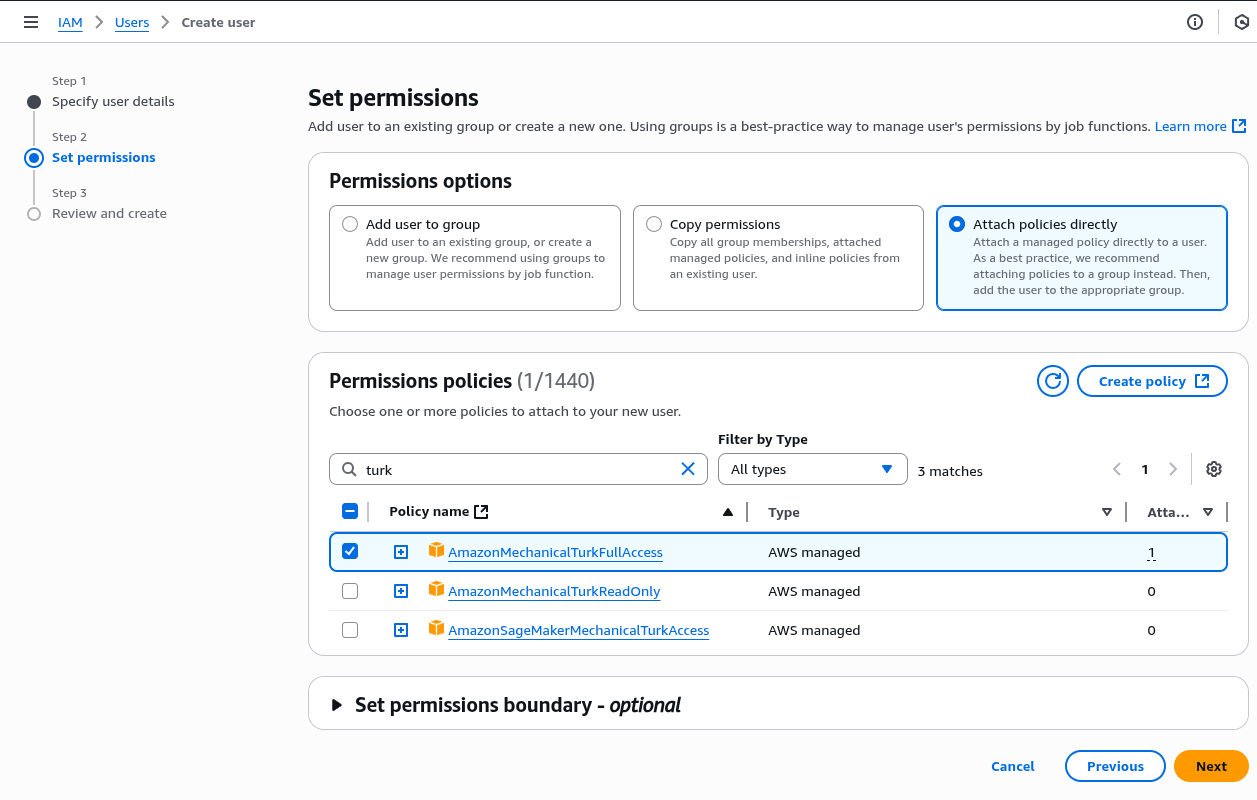Click the Next button
This screenshot has height=800, width=1257.
coord(1210,766)
